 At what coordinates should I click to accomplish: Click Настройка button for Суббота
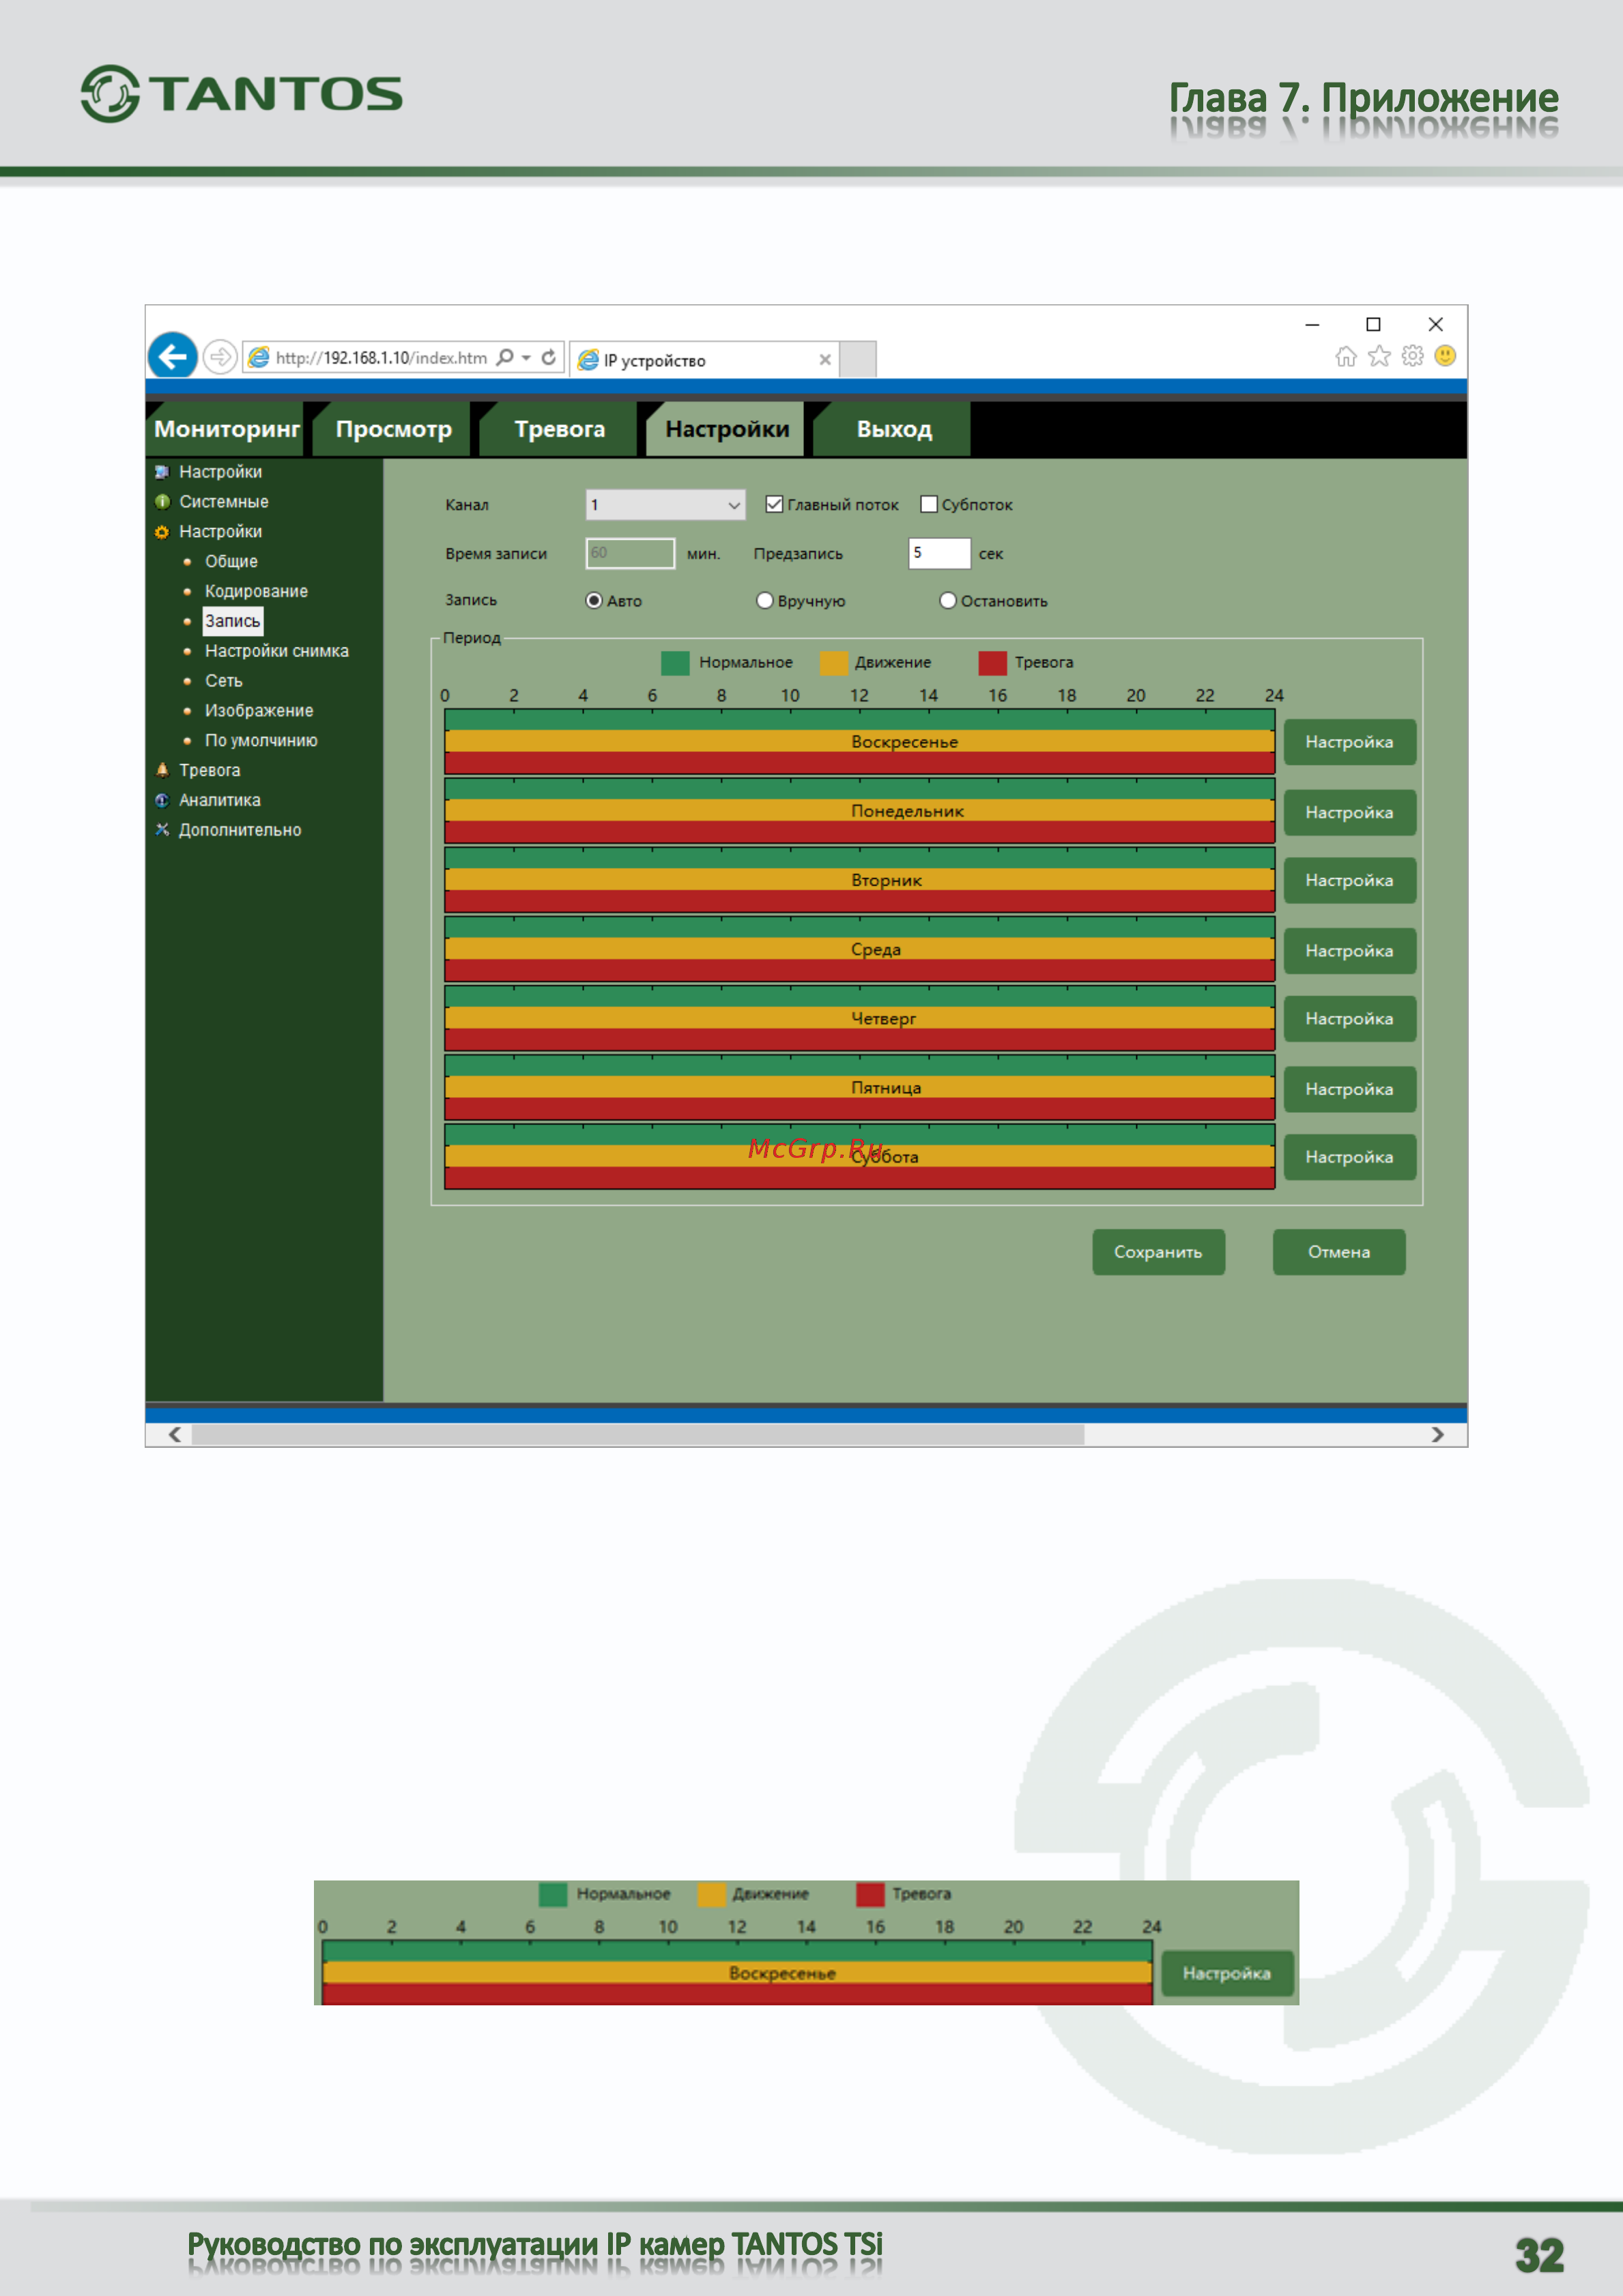1349,1157
